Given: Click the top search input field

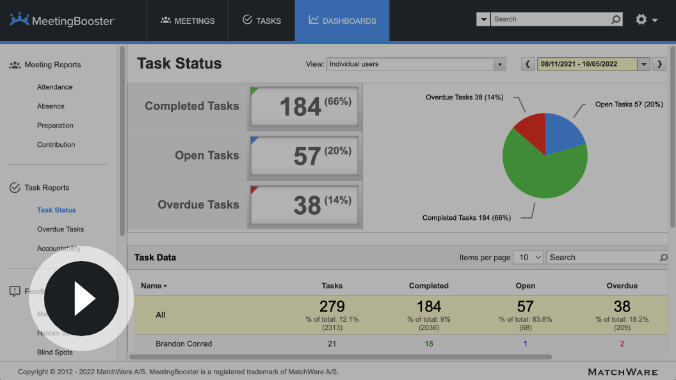Looking at the screenshot, I should click(550, 19).
